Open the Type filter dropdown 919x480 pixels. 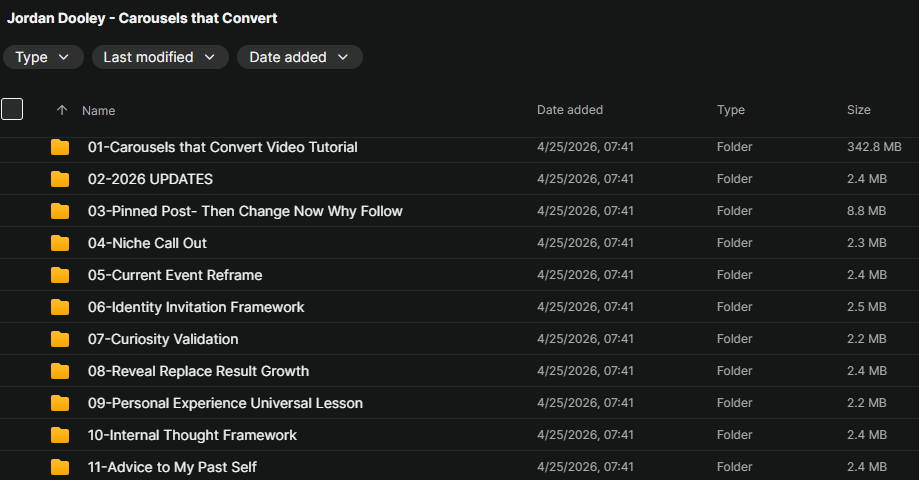click(x=42, y=57)
